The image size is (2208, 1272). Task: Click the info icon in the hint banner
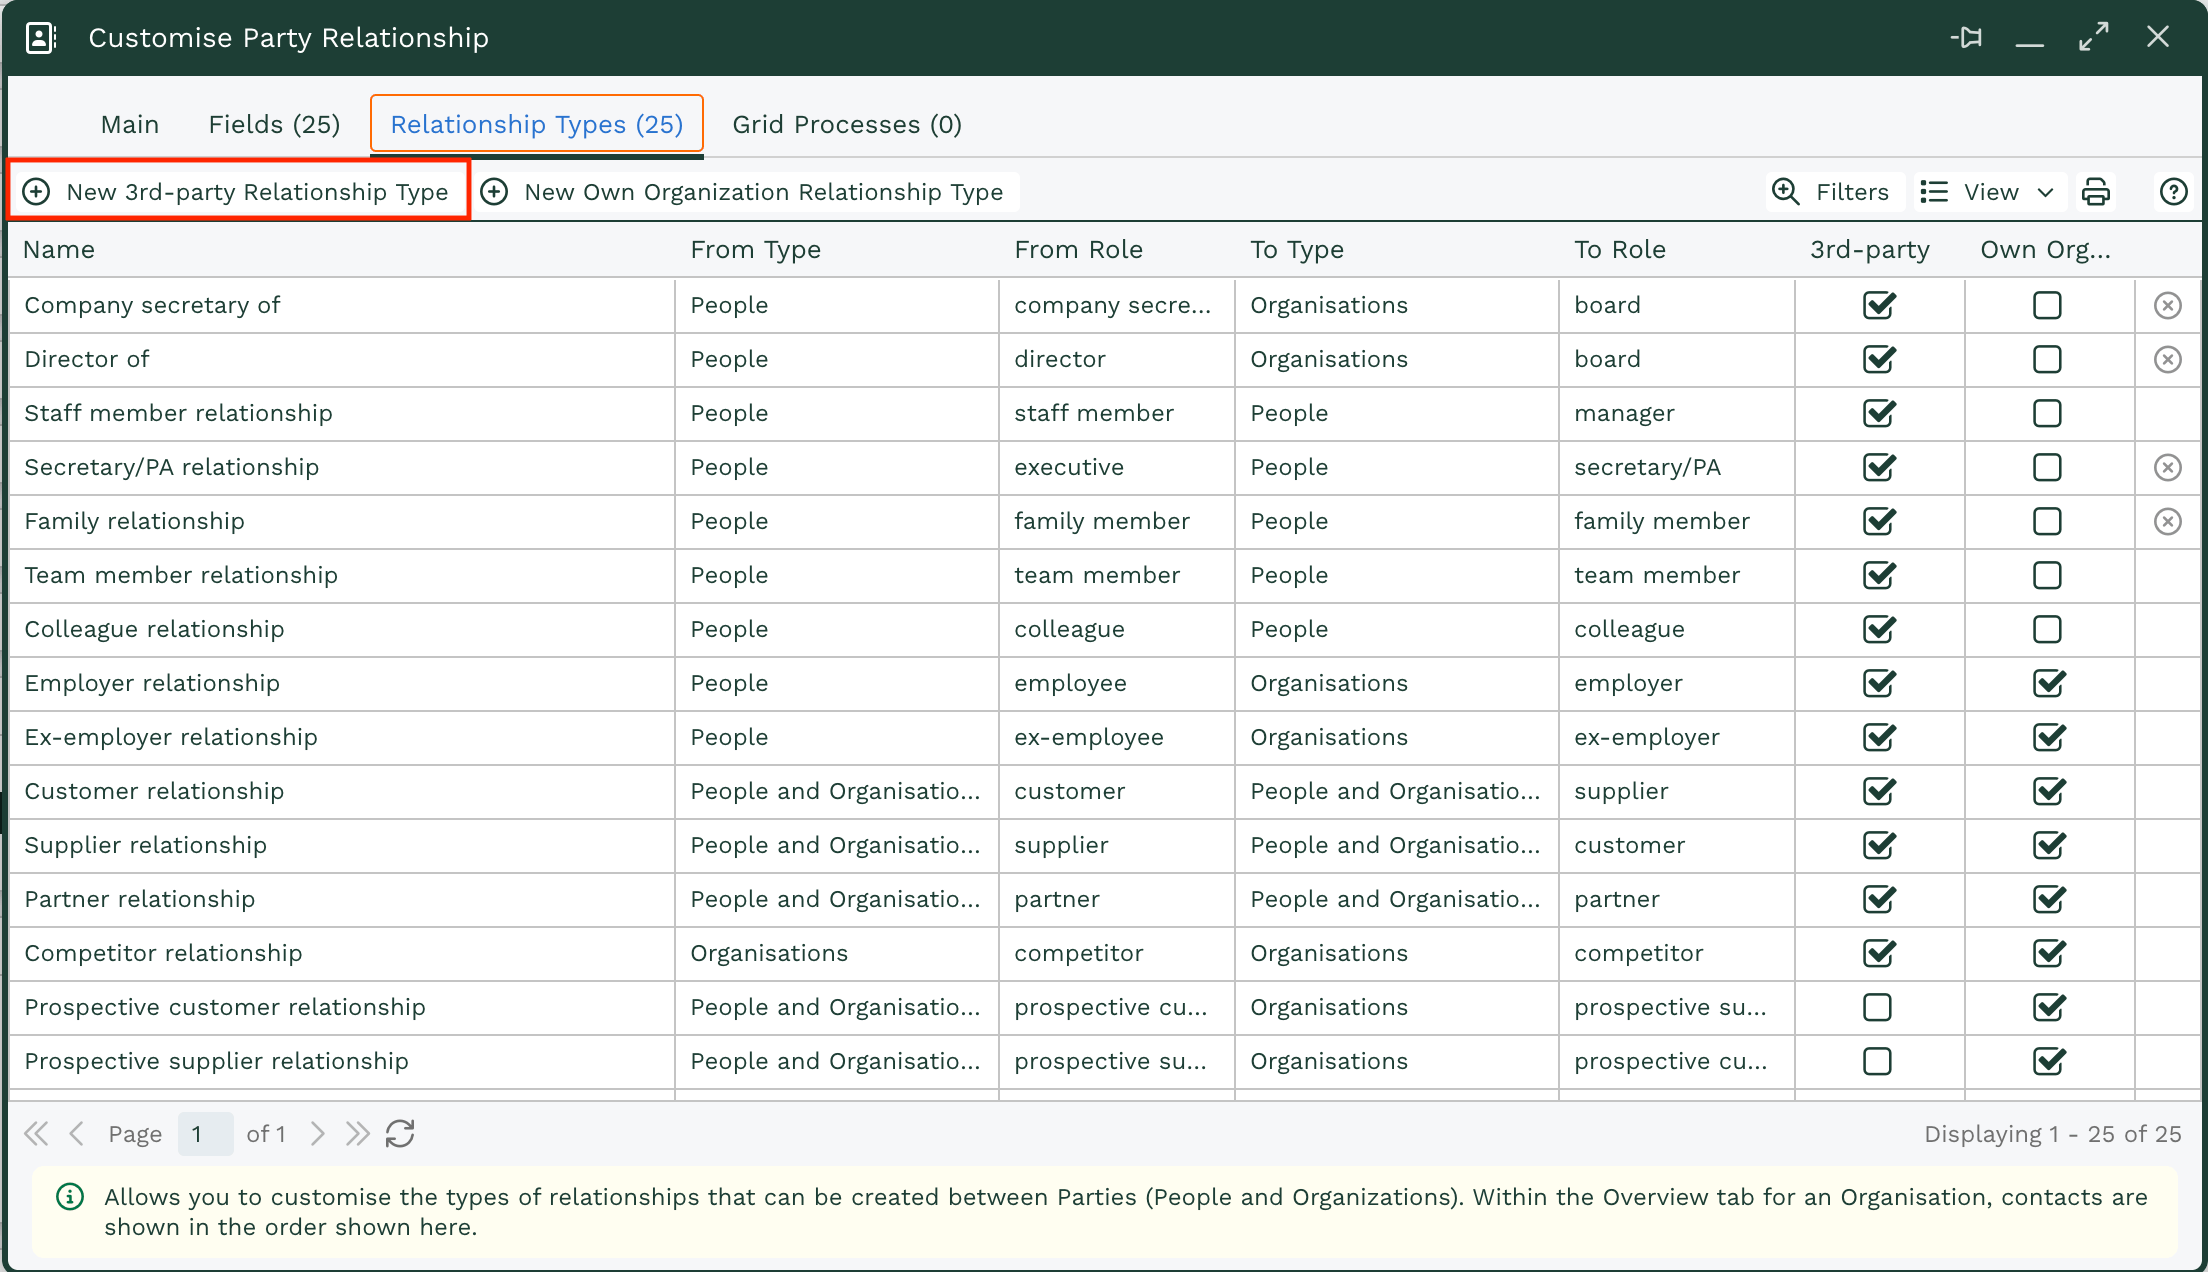pyautogui.click(x=70, y=1196)
